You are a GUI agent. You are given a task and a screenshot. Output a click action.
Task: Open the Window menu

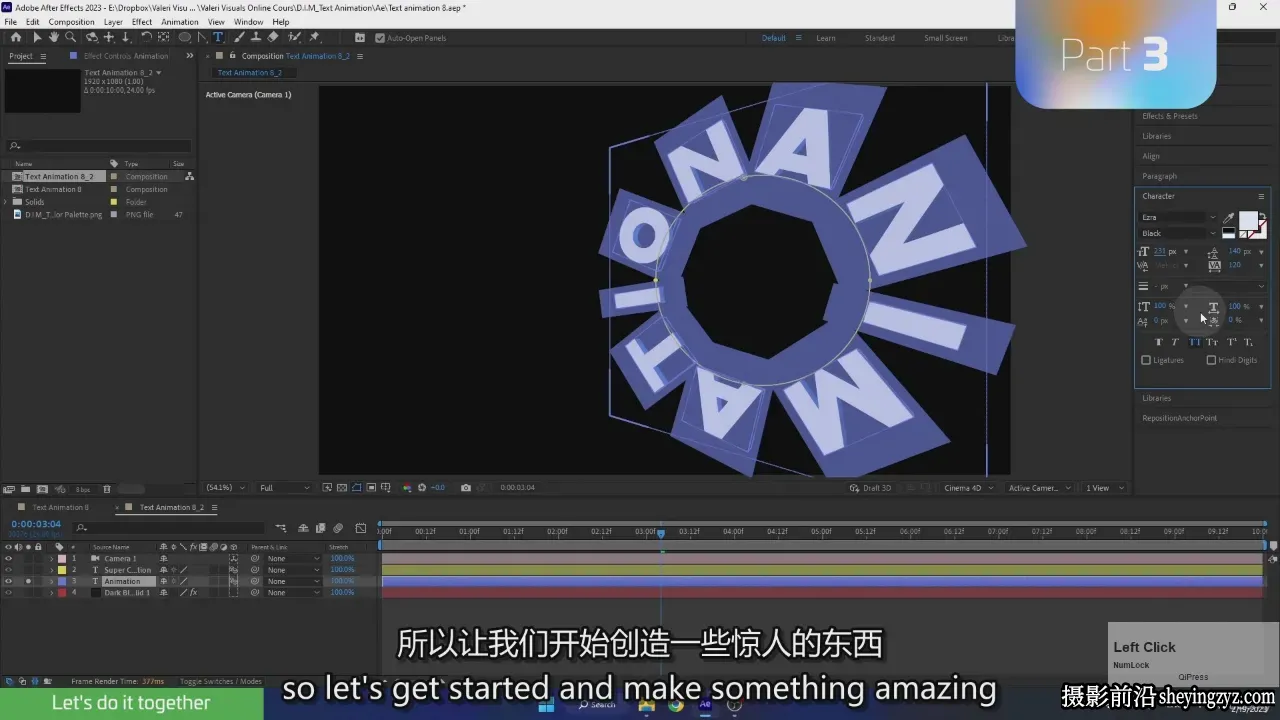pos(249,22)
